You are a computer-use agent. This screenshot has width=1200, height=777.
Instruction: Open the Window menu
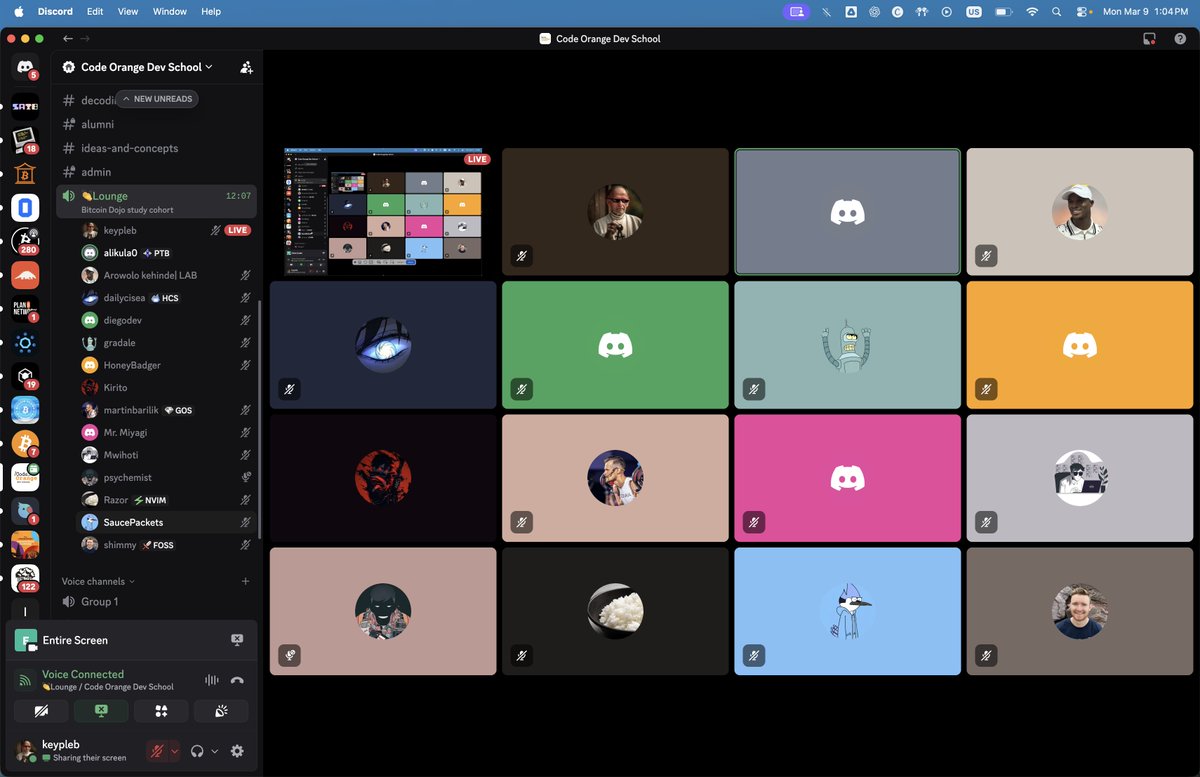click(x=170, y=12)
